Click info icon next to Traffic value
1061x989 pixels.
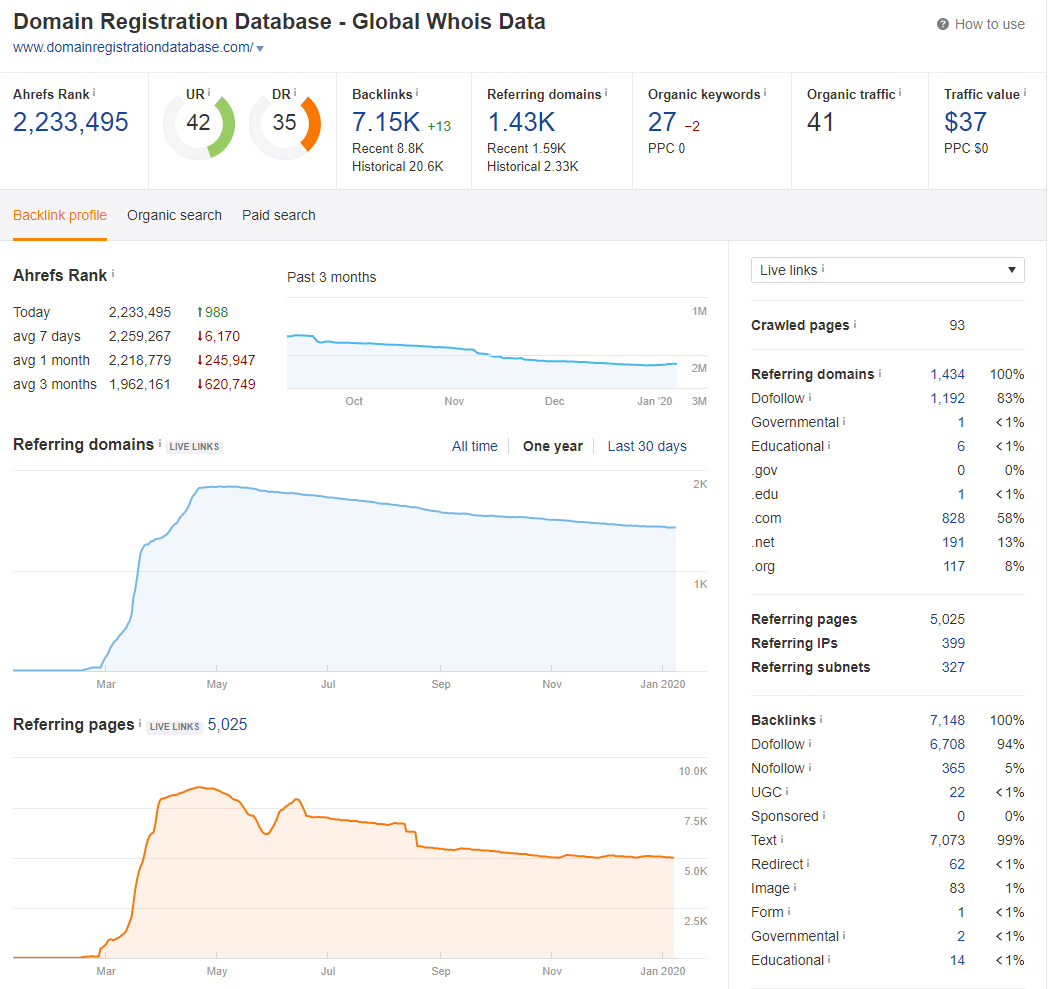pos(1024,93)
